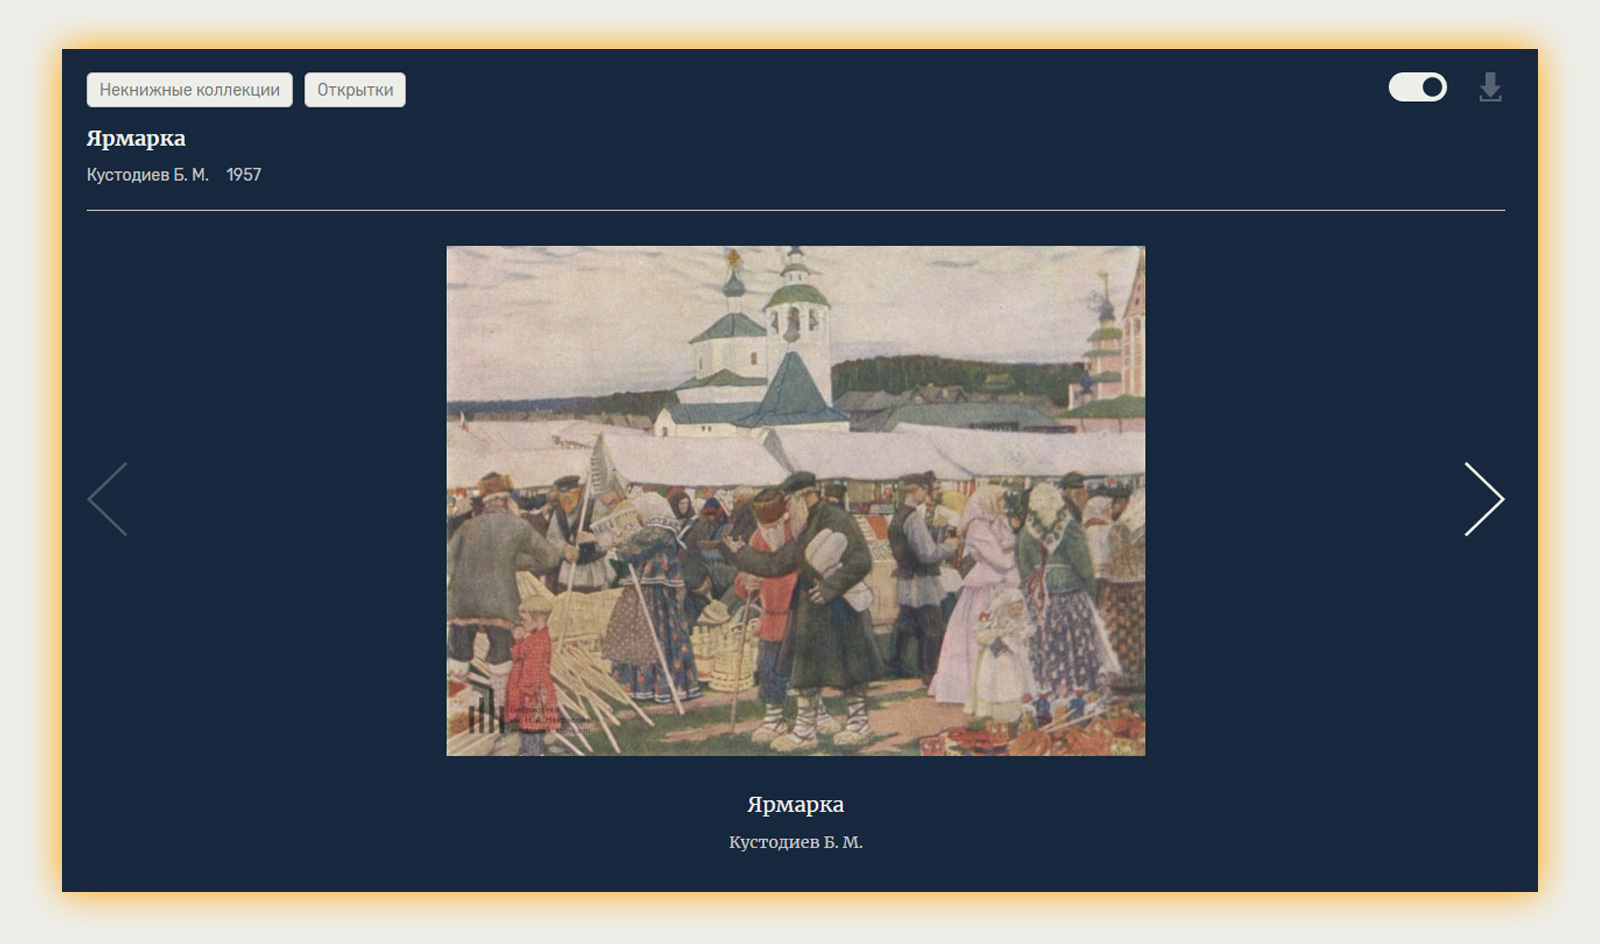Select author Кустодиев Б. М. under the heading
1600x944 pixels.
tap(147, 174)
